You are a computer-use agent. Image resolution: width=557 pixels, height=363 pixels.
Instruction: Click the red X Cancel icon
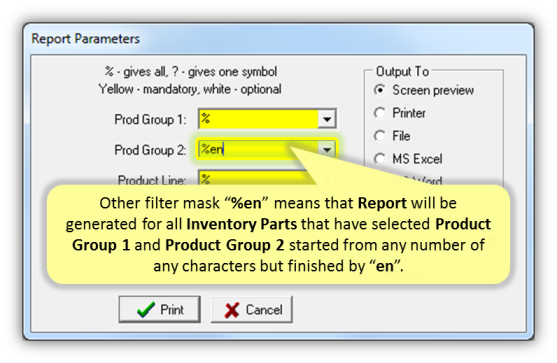tap(232, 310)
